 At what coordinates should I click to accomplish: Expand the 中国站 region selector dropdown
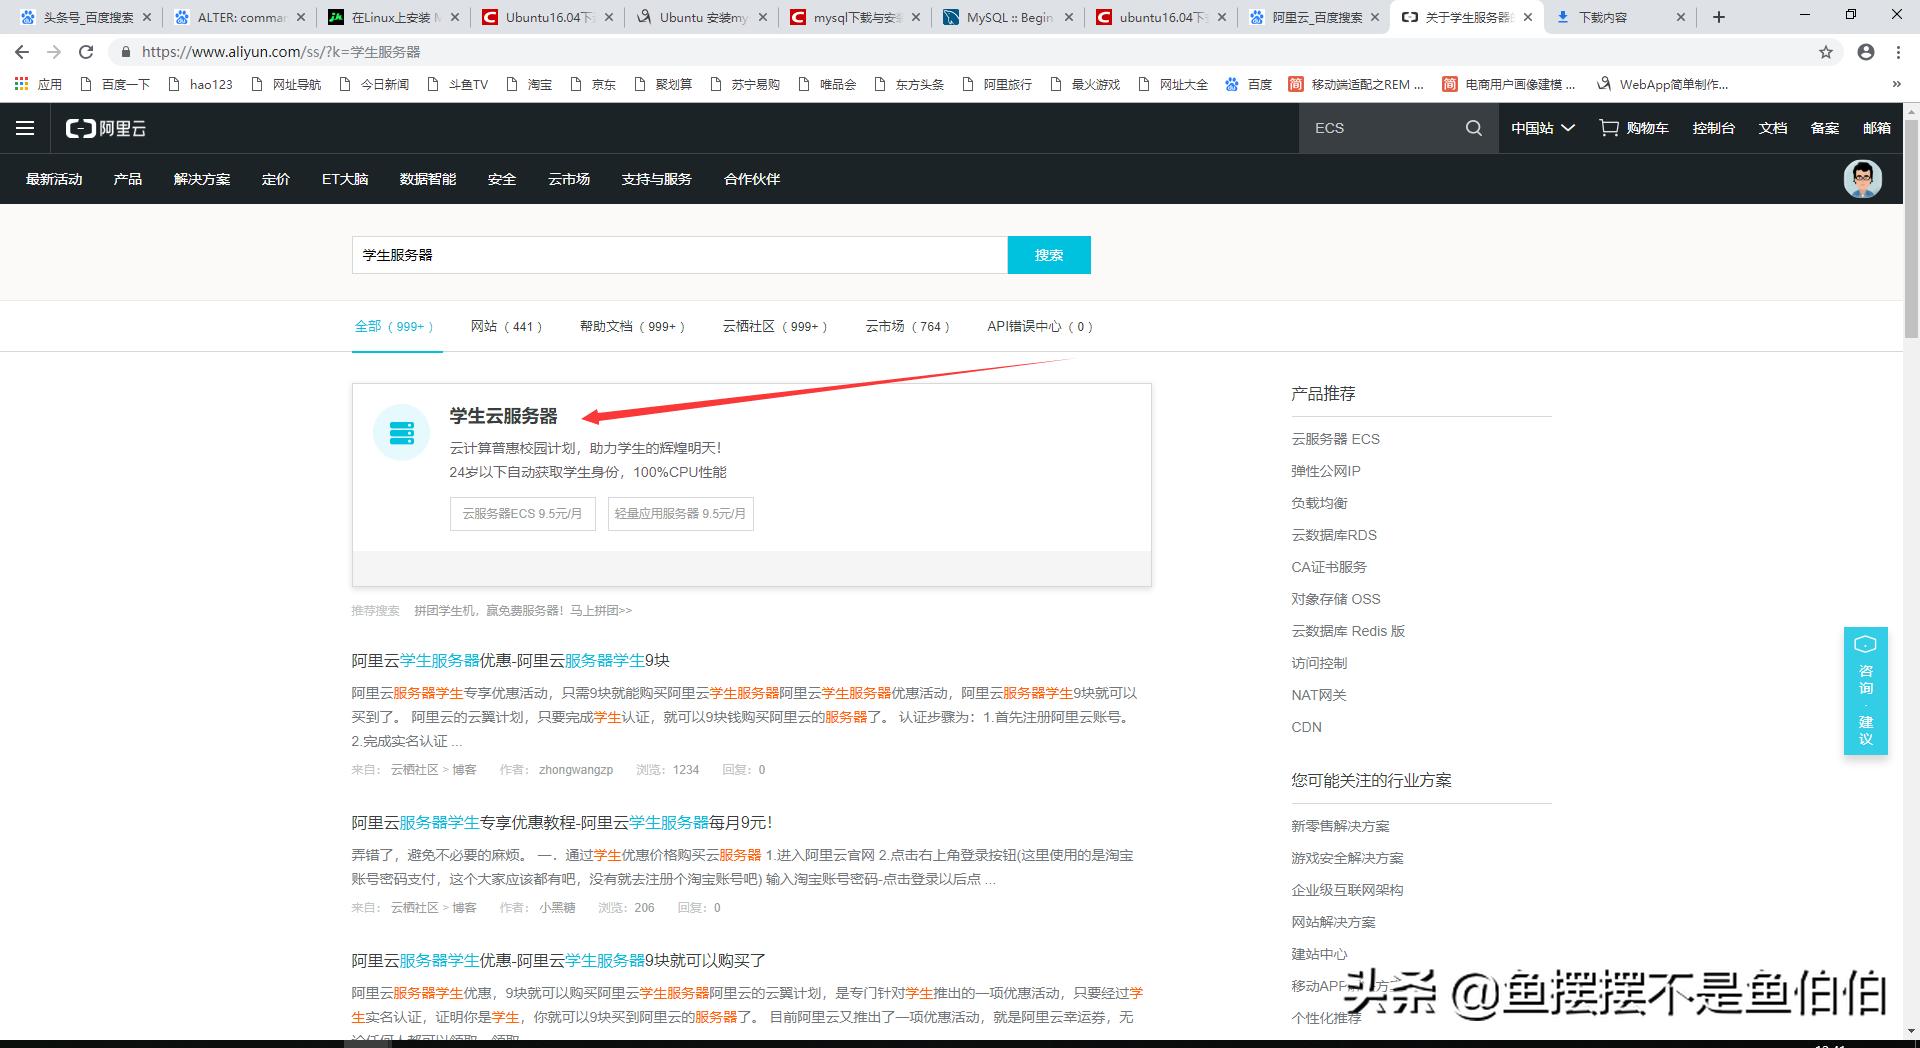(x=1541, y=128)
